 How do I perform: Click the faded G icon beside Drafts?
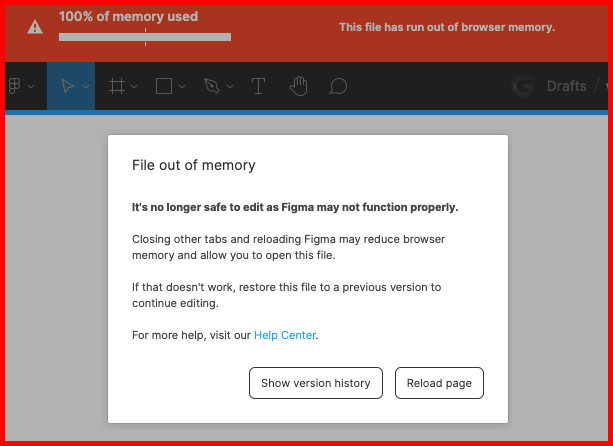coord(522,86)
